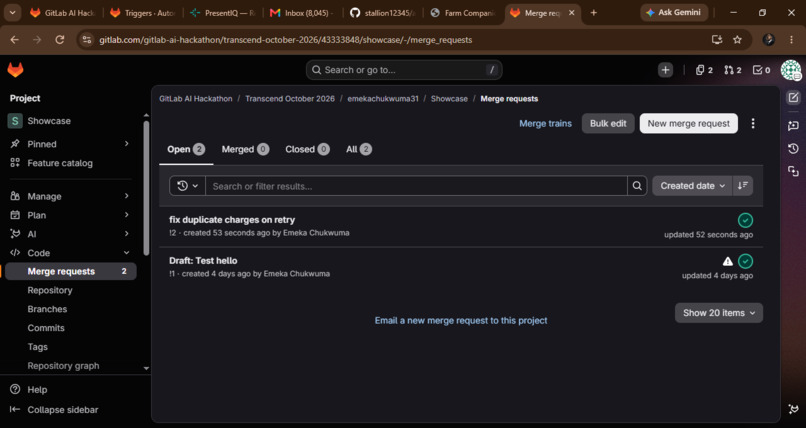Click the browser reload icon
This screenshot has height=428, width=806.
coord(60,40)
